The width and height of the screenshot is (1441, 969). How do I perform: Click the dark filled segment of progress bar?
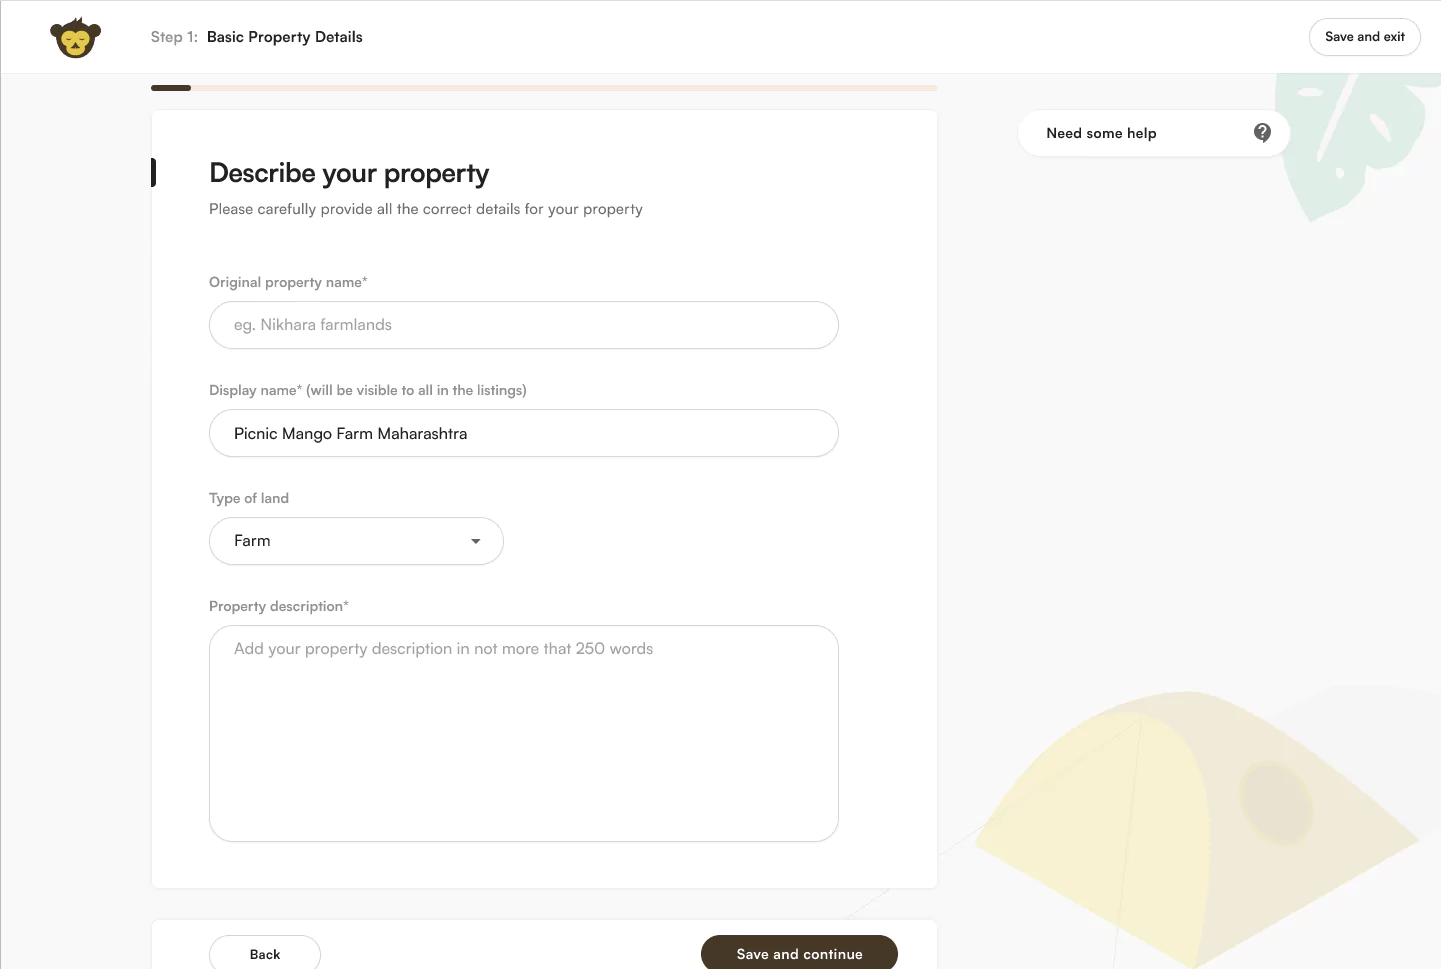[171, 88]
